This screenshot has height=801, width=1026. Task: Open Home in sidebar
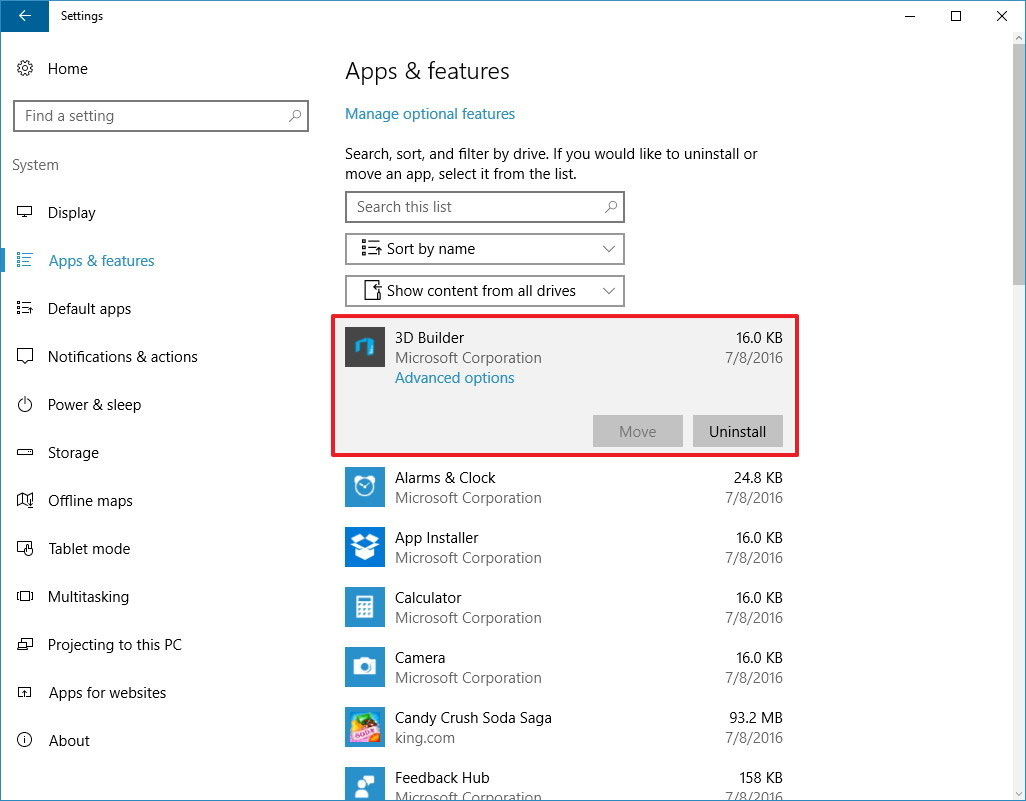point(67,69)
